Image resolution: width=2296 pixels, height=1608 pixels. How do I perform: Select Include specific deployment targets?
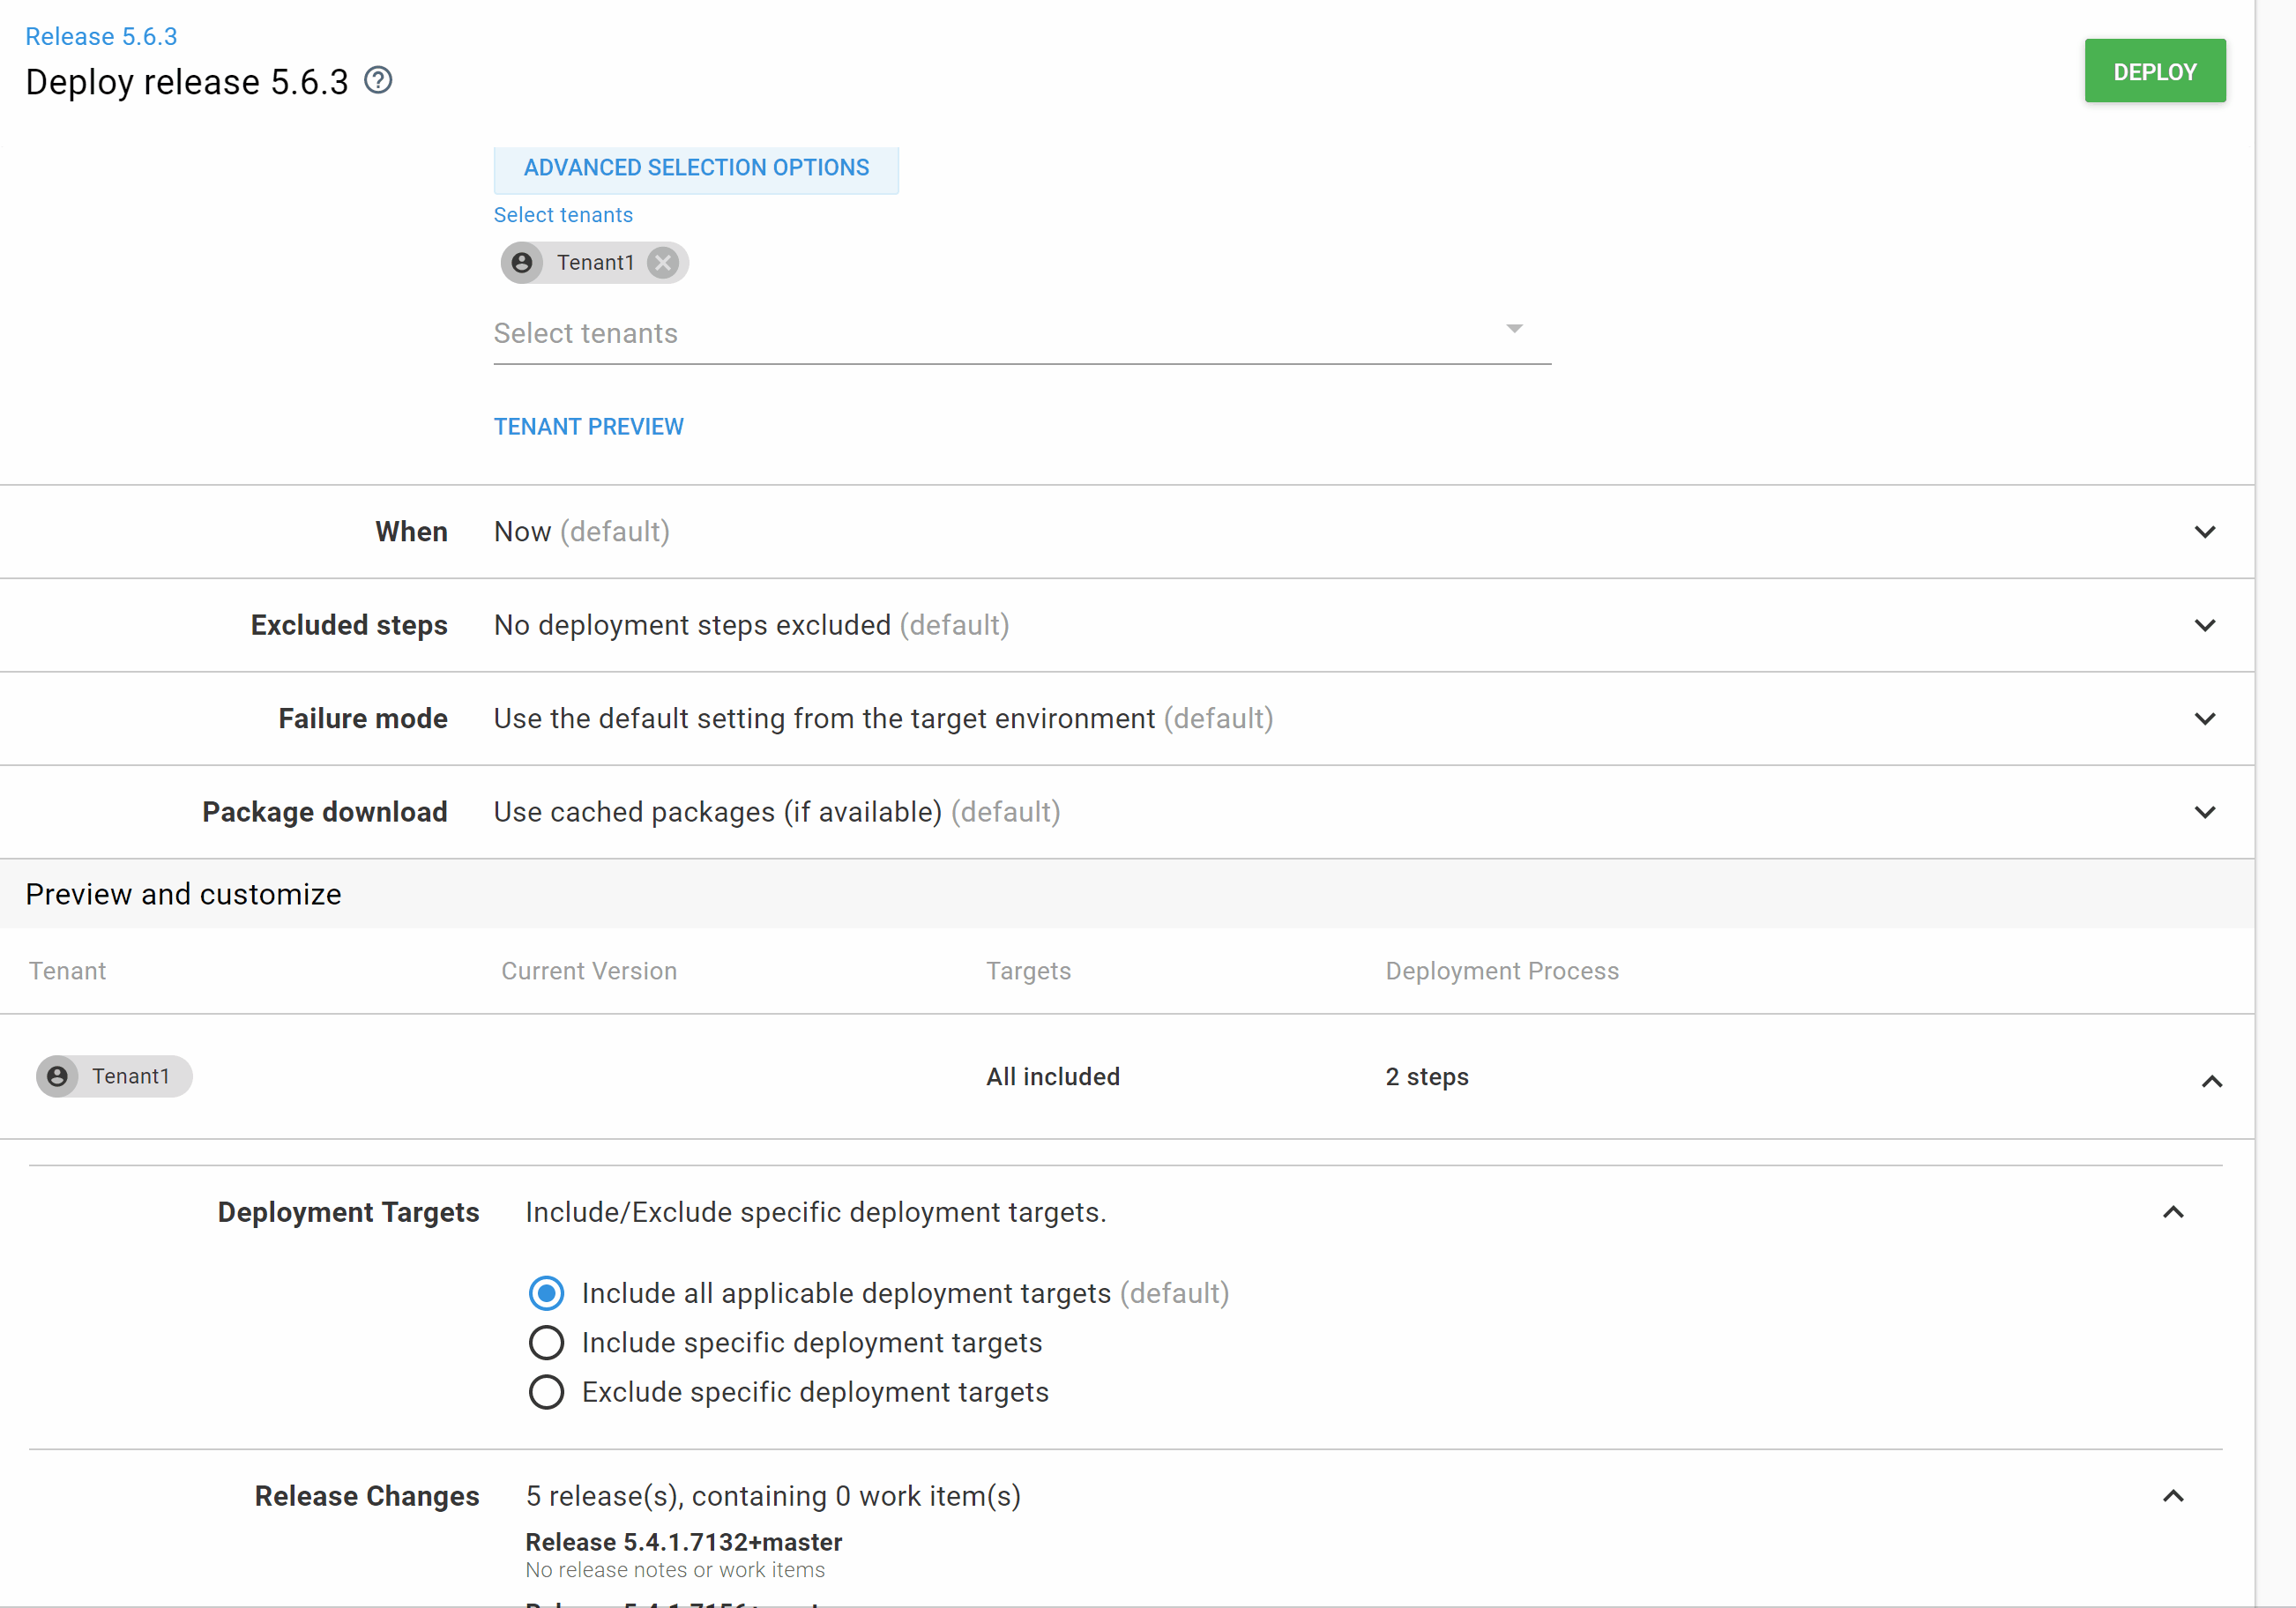tap(546, 1342)
